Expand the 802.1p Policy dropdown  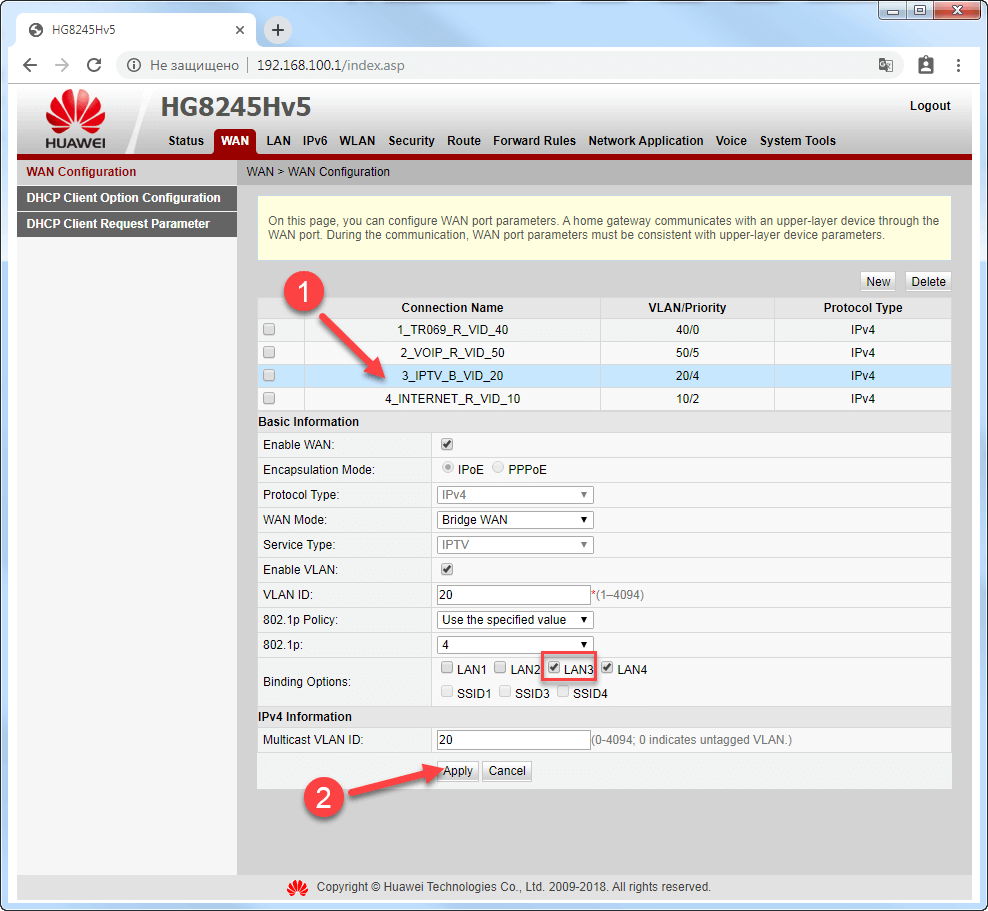click(515, 620)
